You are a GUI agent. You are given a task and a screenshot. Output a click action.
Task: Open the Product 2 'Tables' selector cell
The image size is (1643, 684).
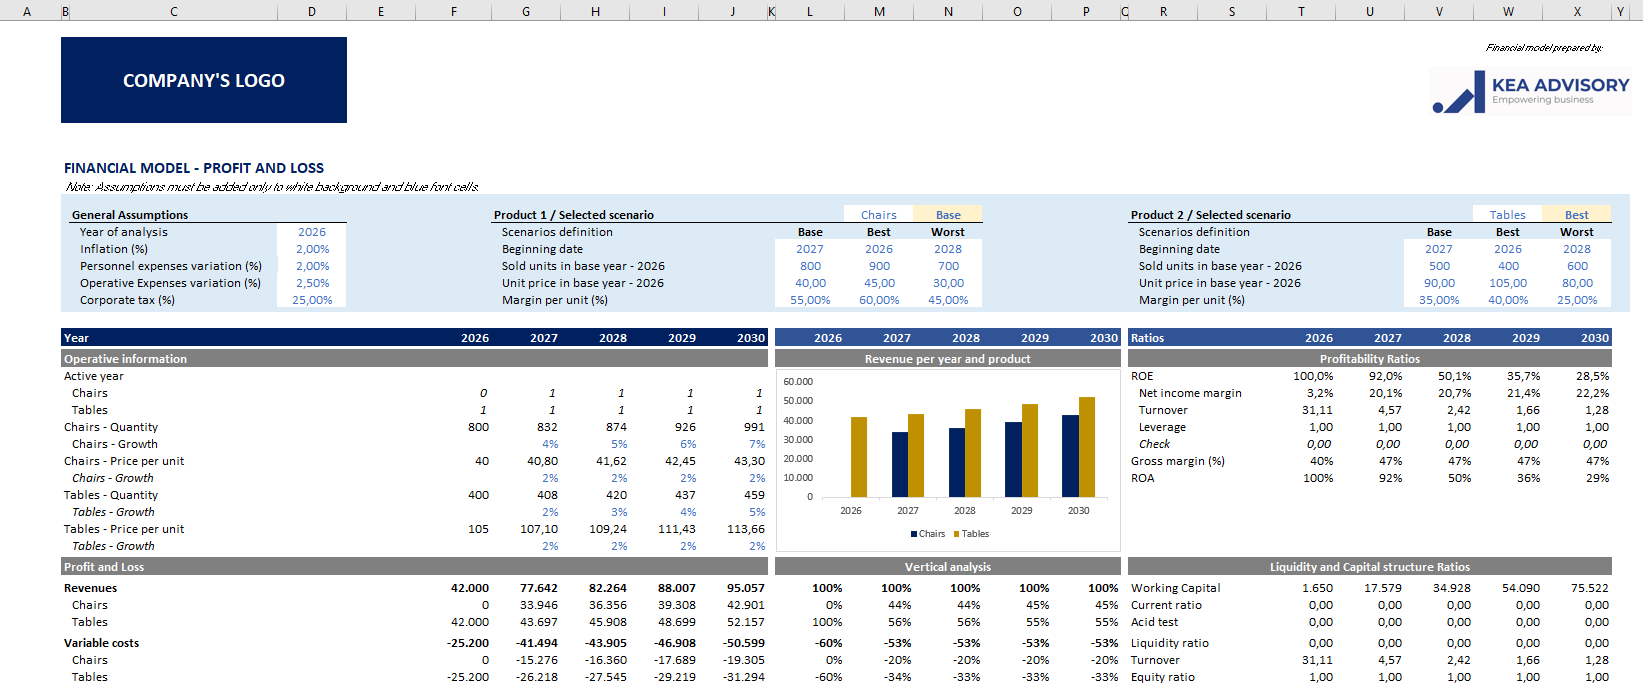1507,215
